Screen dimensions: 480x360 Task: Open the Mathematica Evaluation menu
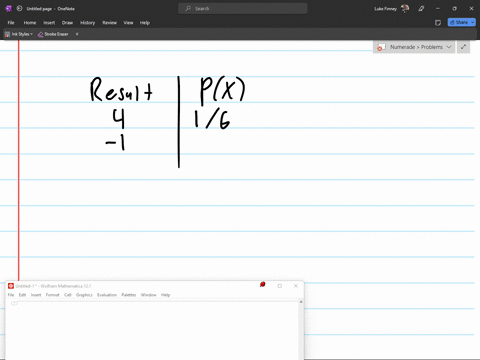pyautogui.click(x=107, y=295)
